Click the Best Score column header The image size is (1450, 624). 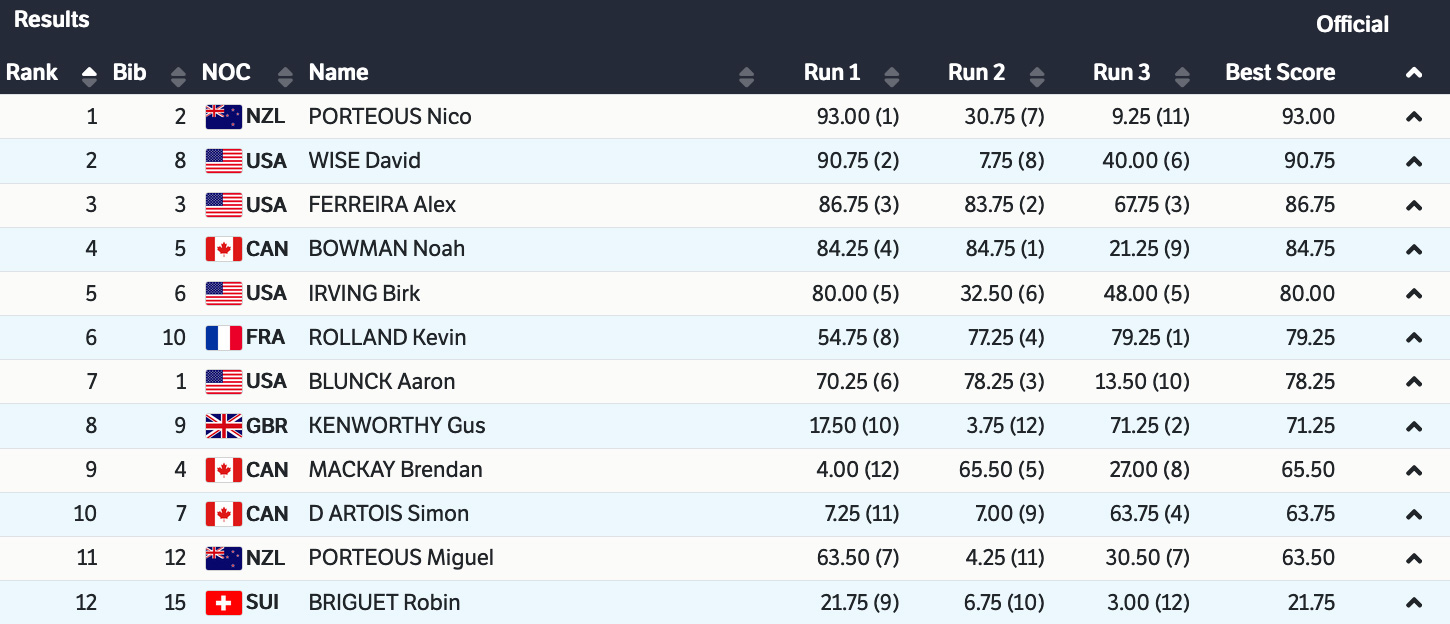pos(1280,73)
